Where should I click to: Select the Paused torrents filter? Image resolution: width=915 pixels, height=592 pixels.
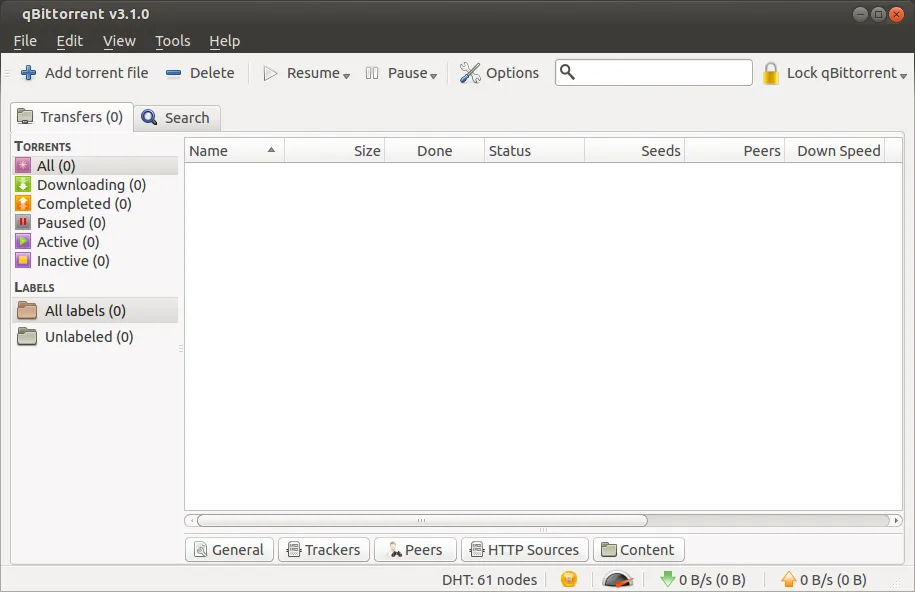pyautogui.click(x=70, y=223)
